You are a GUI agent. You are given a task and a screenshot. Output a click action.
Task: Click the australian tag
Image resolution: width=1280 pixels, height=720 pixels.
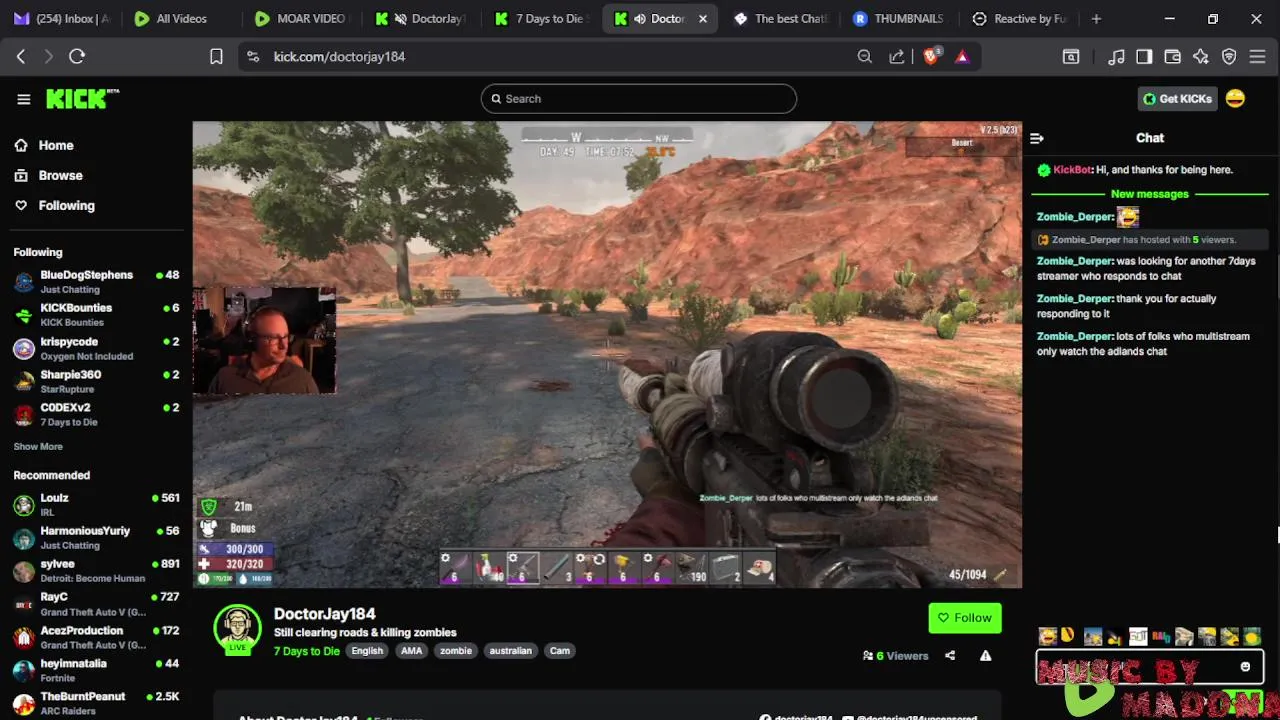click(x=510, y=651)
